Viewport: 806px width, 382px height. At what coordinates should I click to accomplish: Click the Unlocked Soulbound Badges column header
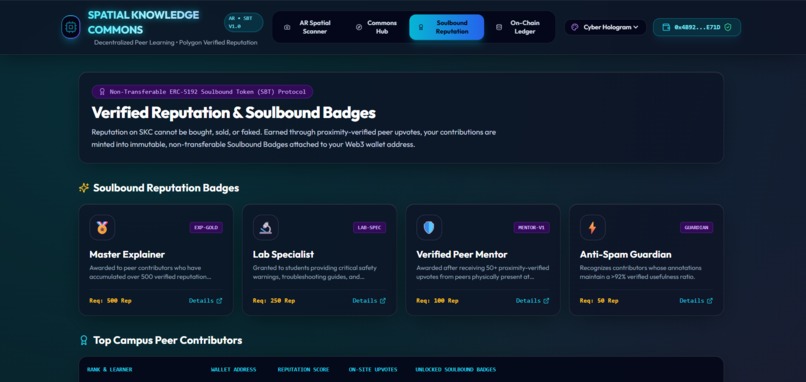[455, 370]
